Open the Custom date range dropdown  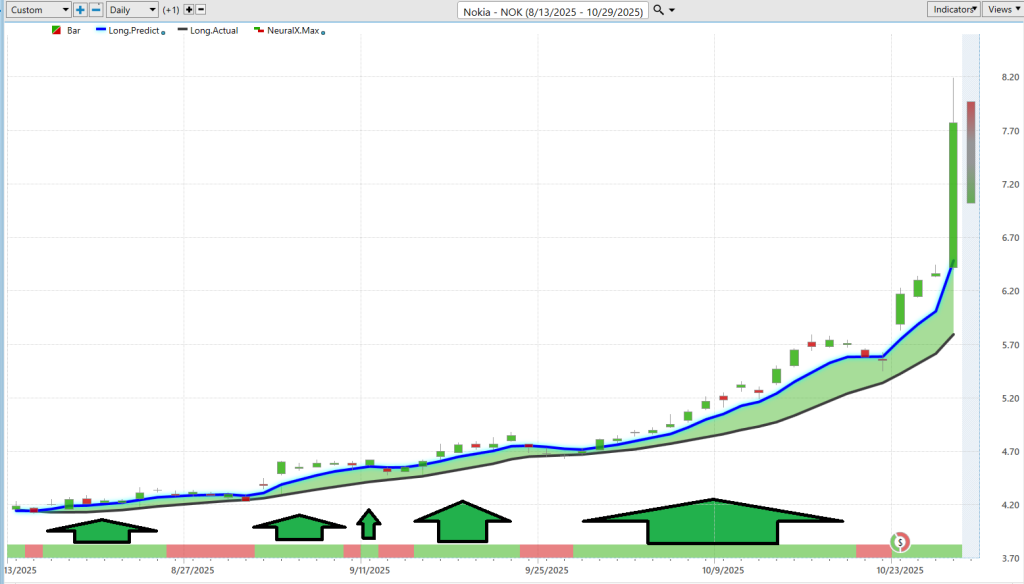pyautogui.click(x=39, y=10)
